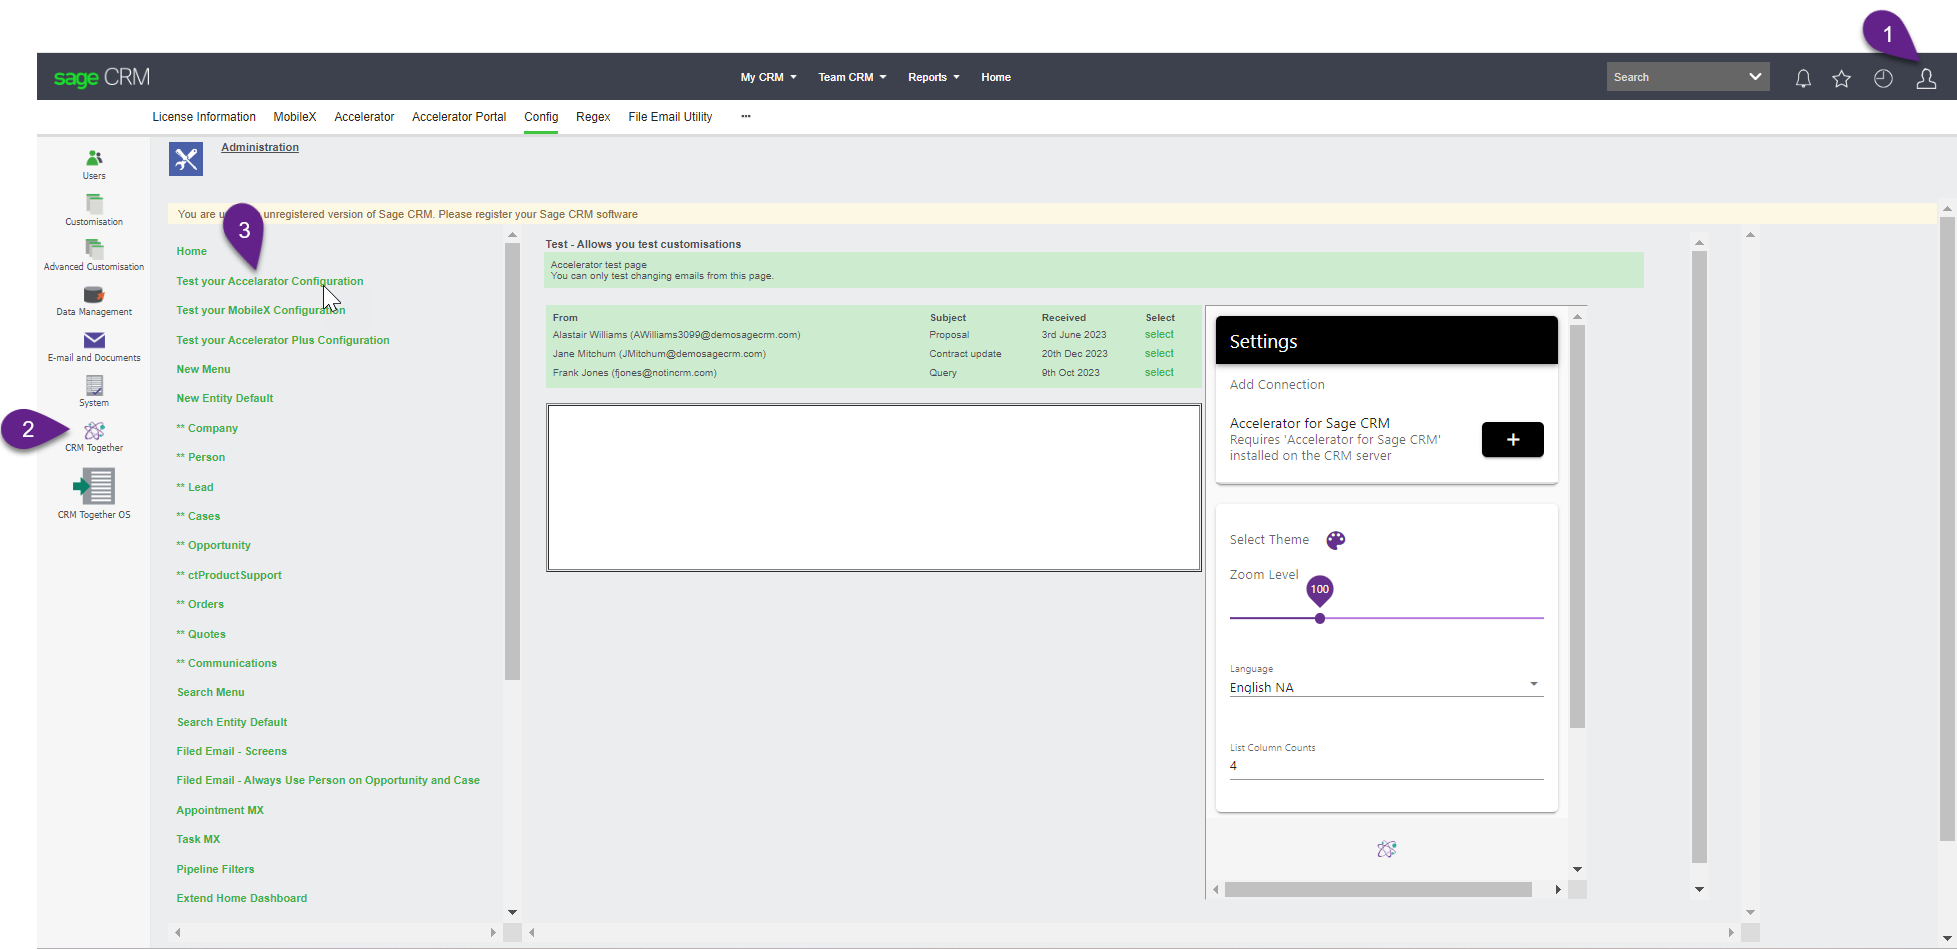Switch to License Information tab
The height and width of the screenshot is (949, 1957).
click(204, 117)
